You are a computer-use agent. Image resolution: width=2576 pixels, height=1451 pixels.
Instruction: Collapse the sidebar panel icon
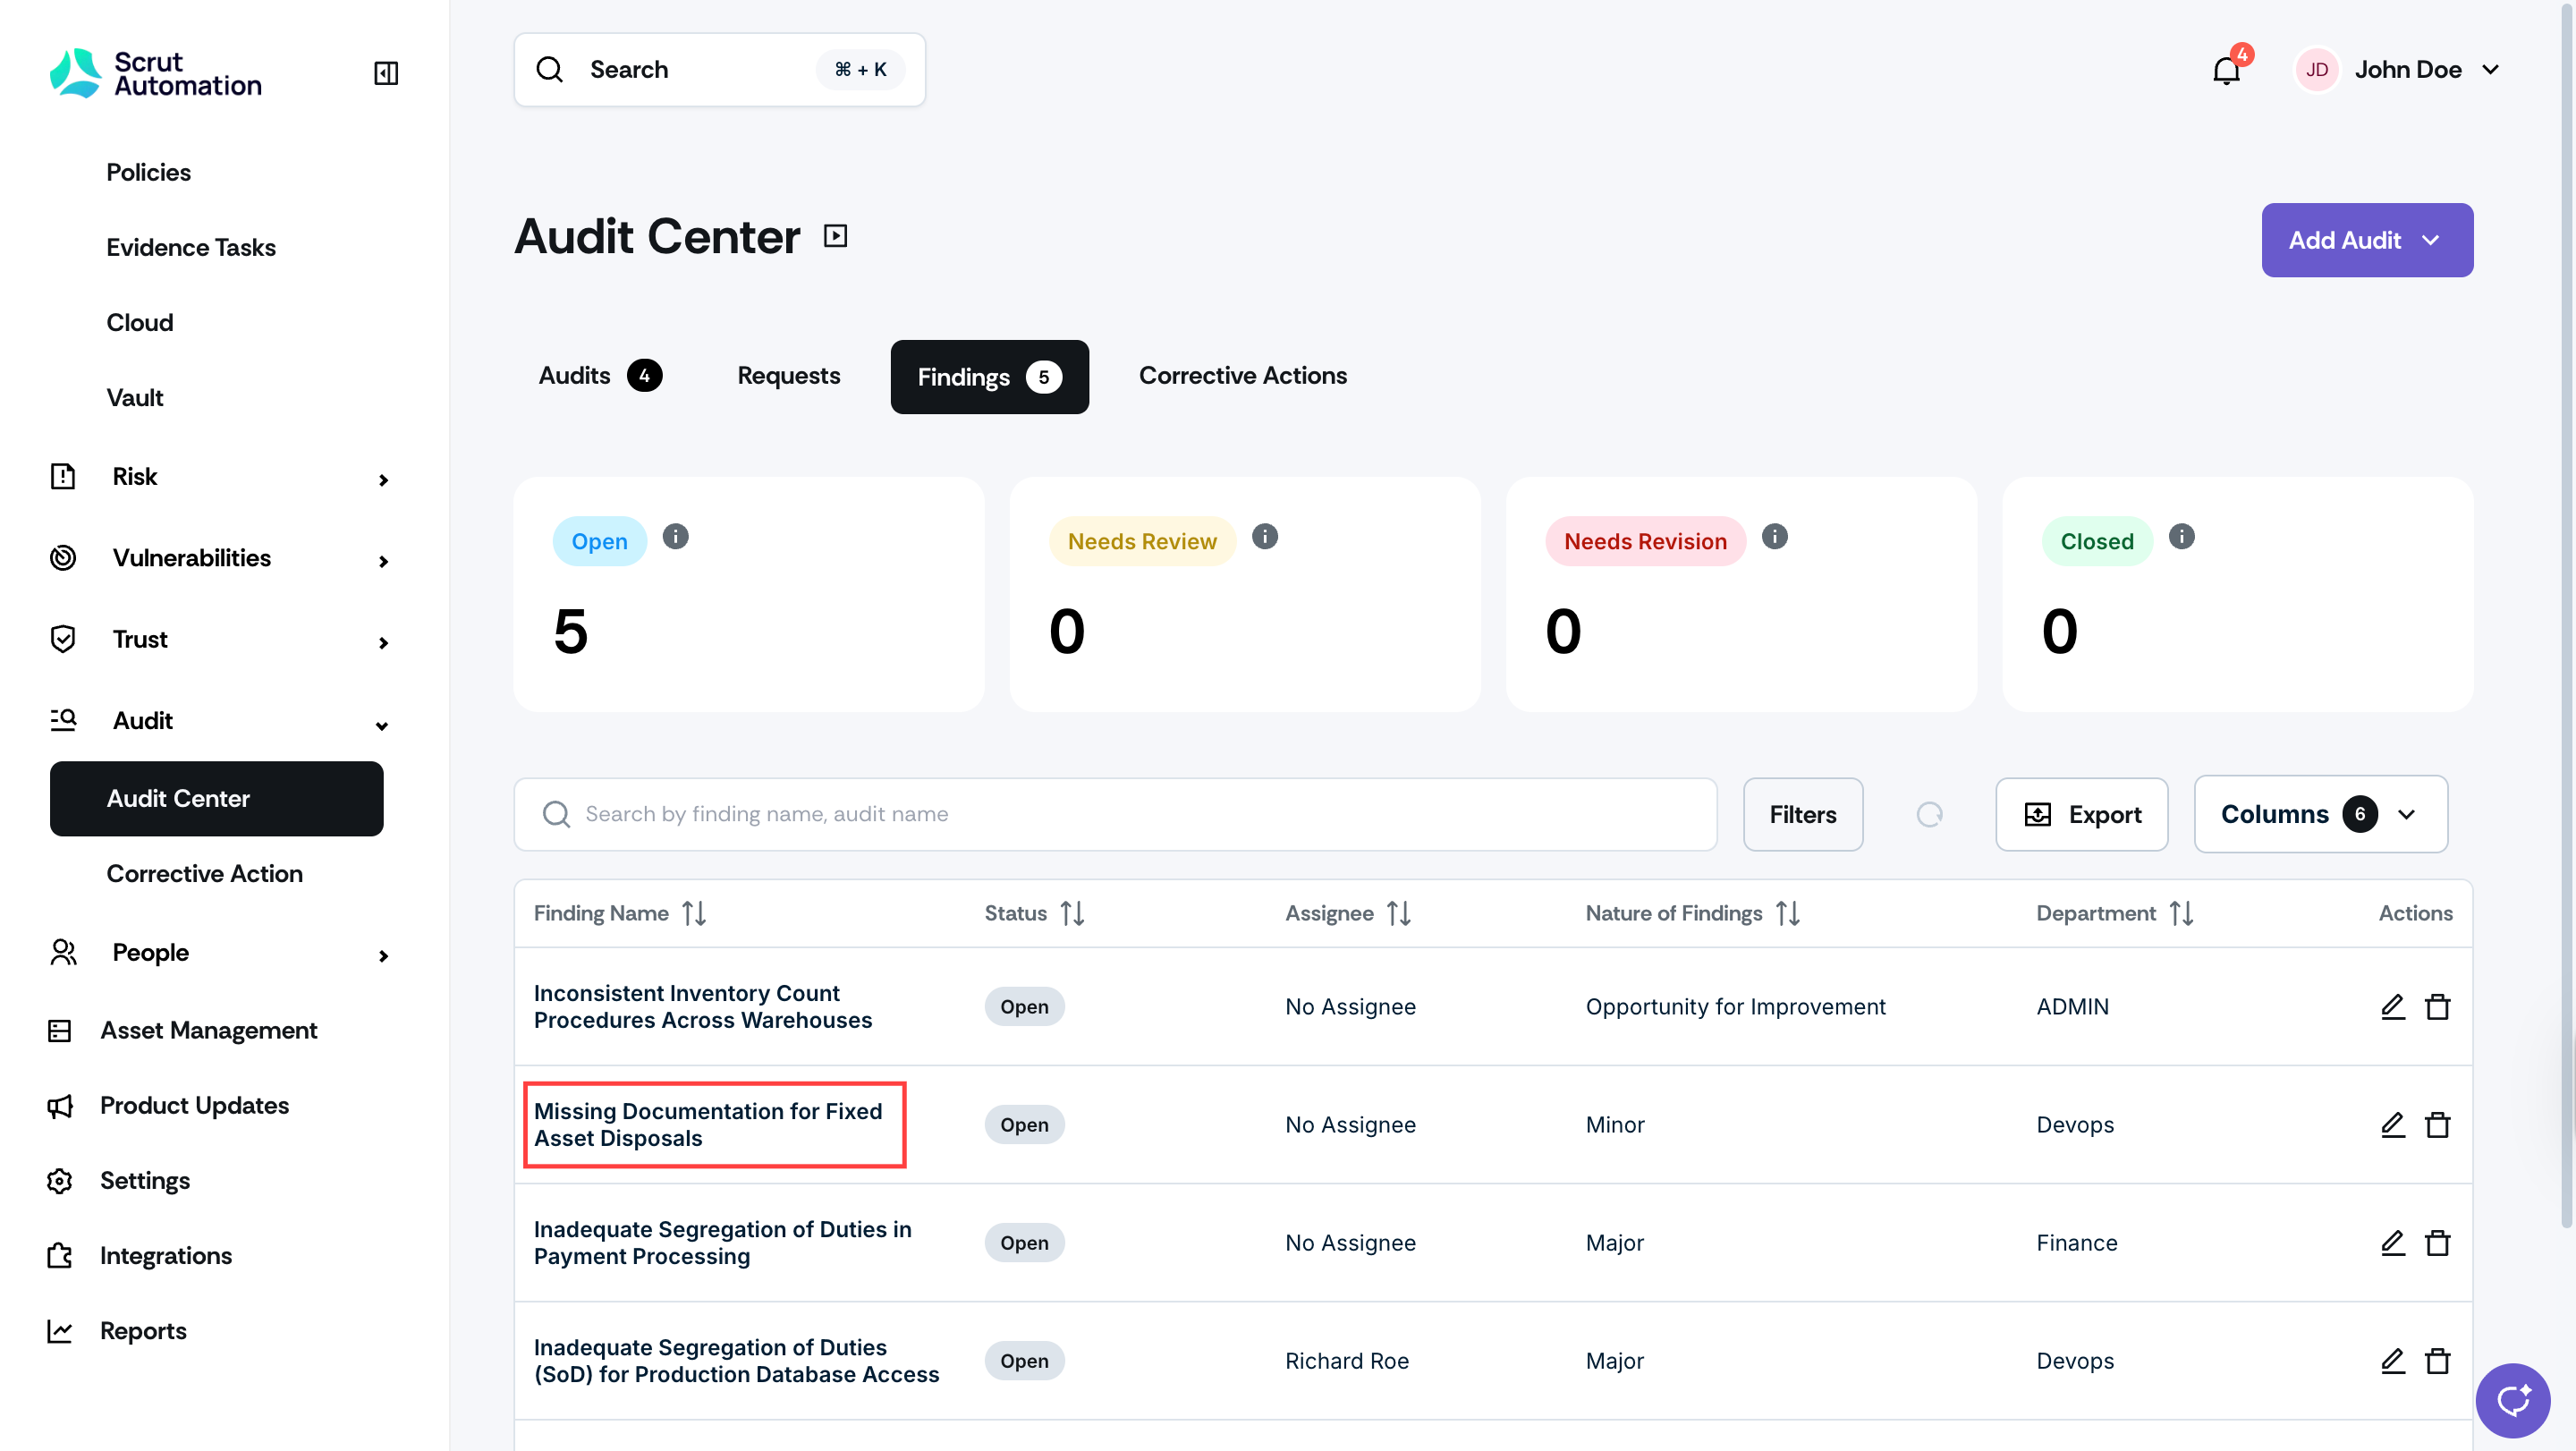tap(386, 72)
